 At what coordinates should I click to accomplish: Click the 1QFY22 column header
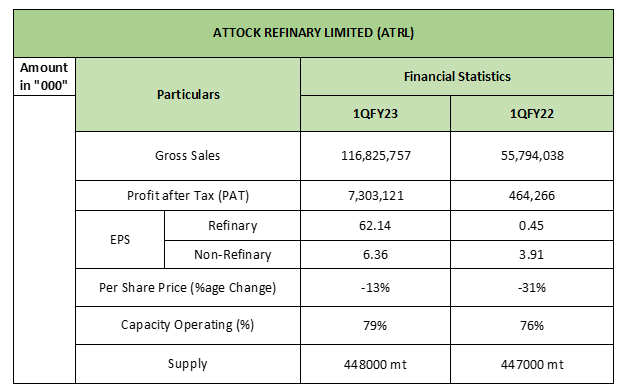pyautogui.click(x=531, y=114)
